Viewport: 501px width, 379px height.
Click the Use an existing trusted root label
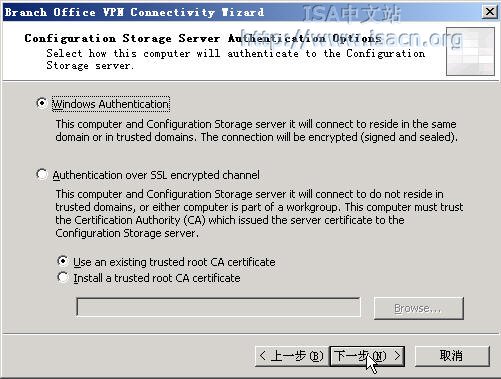174,262
